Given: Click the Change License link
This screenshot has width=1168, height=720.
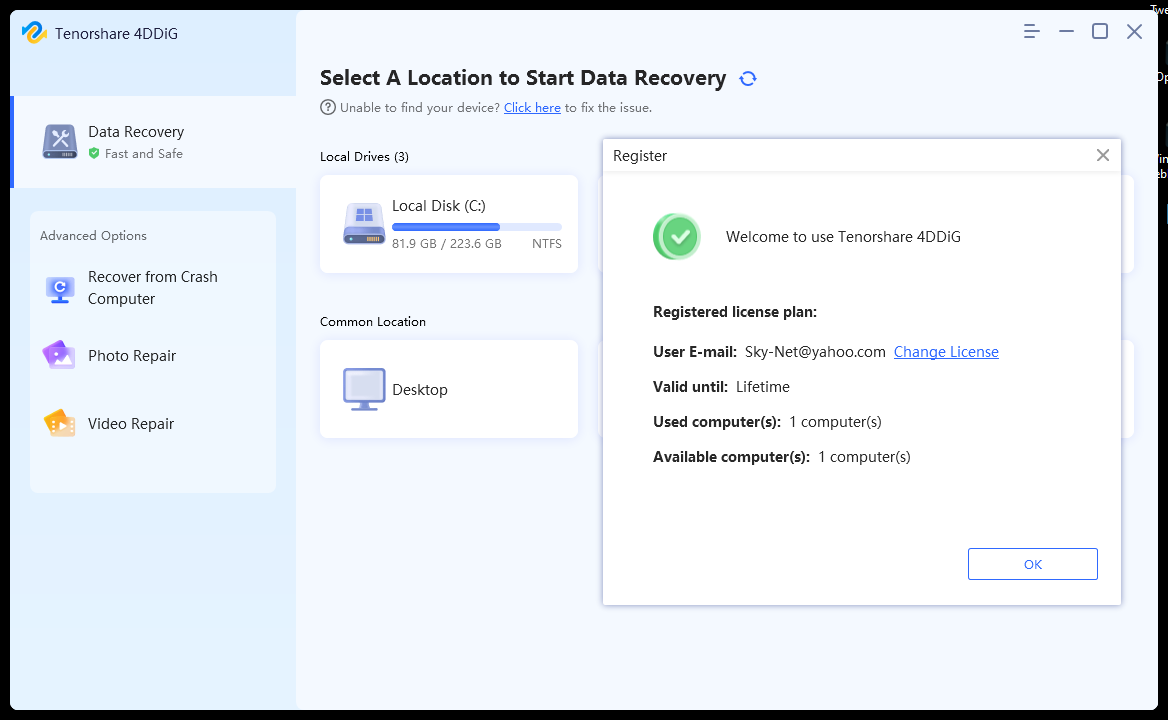Looking at the screenshot, I should [946, 351].
